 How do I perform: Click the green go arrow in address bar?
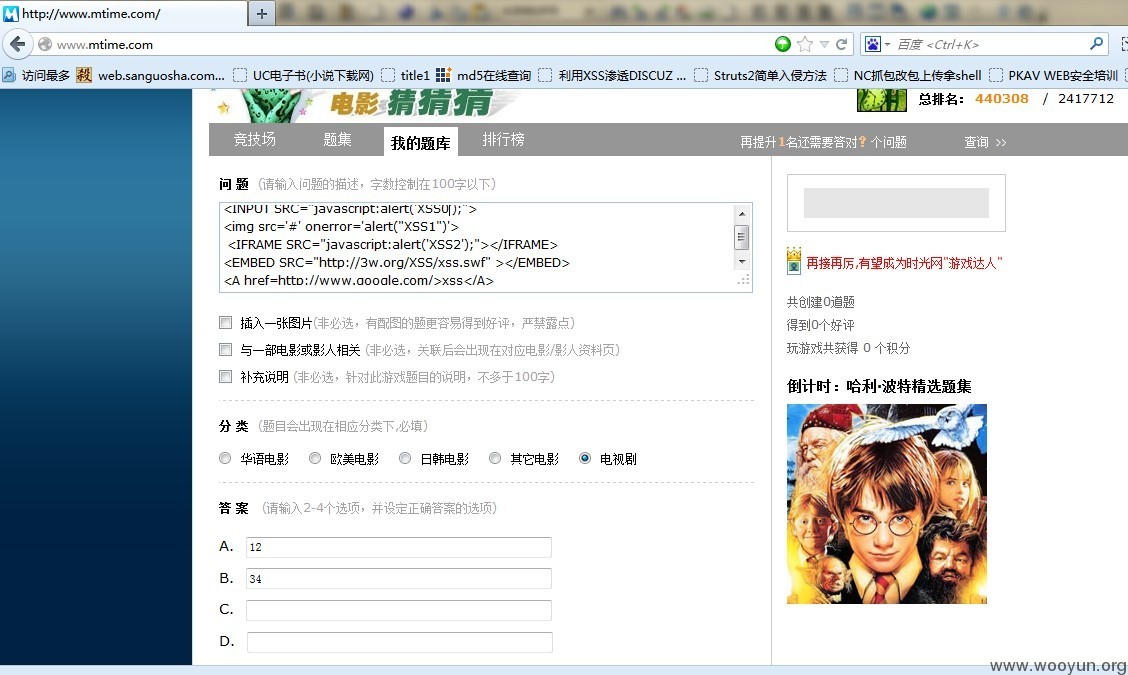point(783,44)
